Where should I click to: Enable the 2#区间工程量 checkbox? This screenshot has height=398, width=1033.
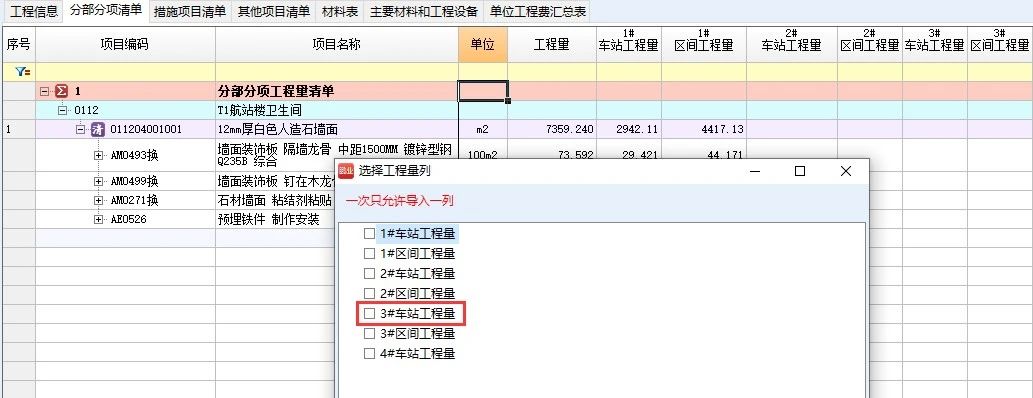369,293
